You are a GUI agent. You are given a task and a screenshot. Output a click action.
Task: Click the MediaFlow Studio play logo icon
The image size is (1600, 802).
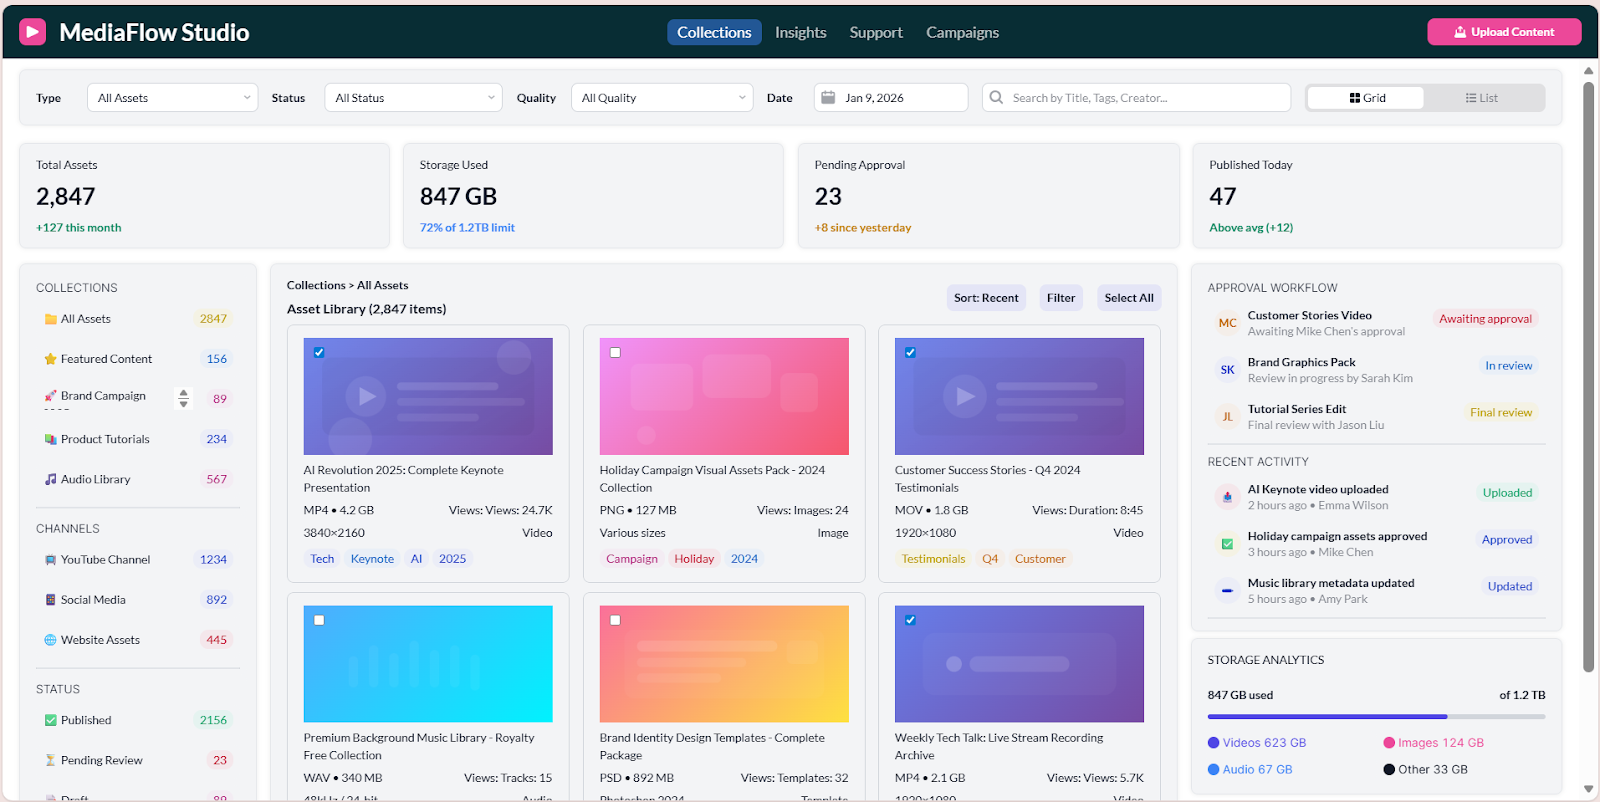click(x=33, y=32)
